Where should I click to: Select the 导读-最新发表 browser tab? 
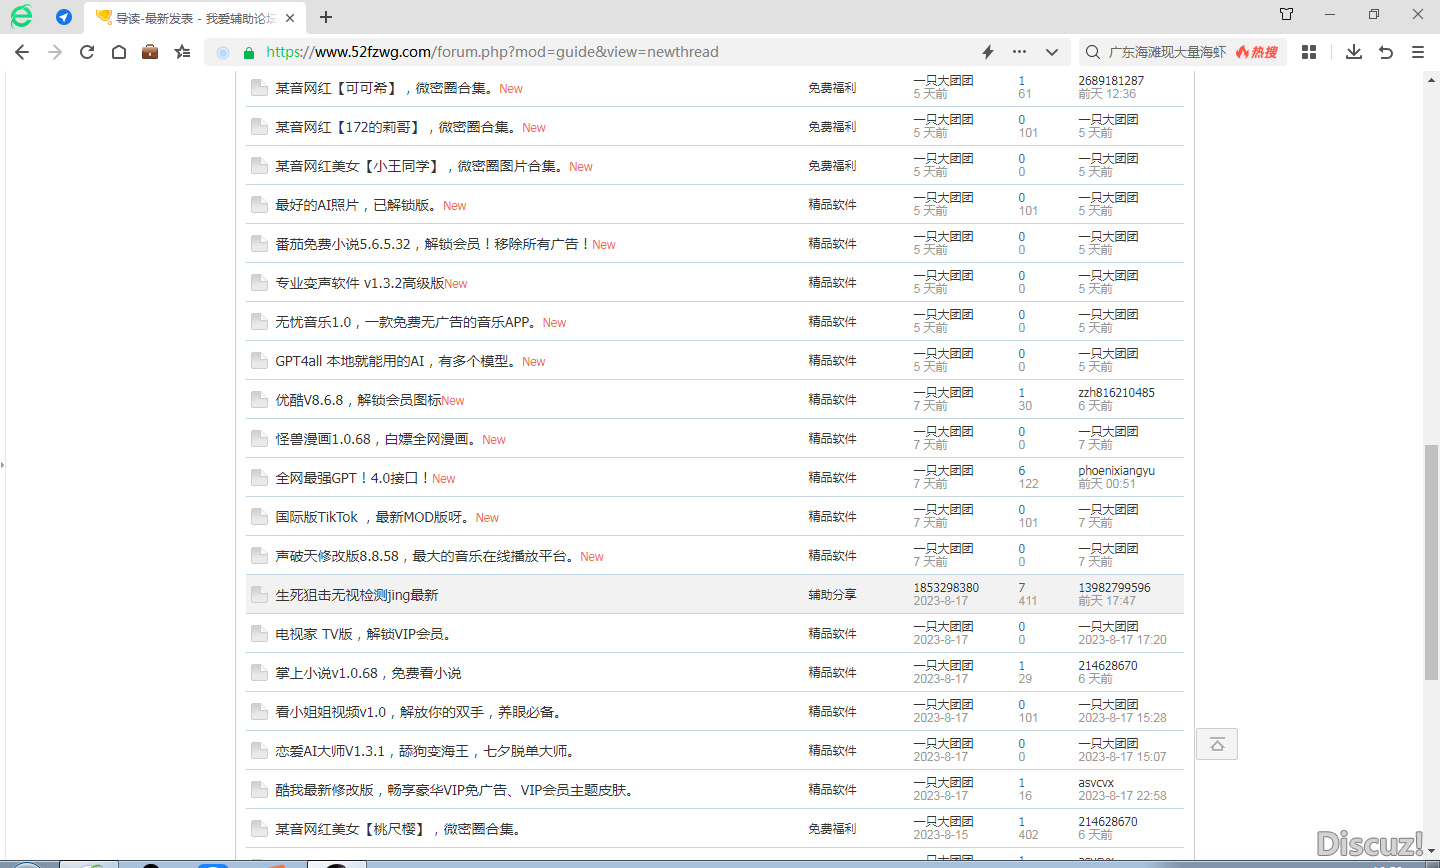[195, 18]
